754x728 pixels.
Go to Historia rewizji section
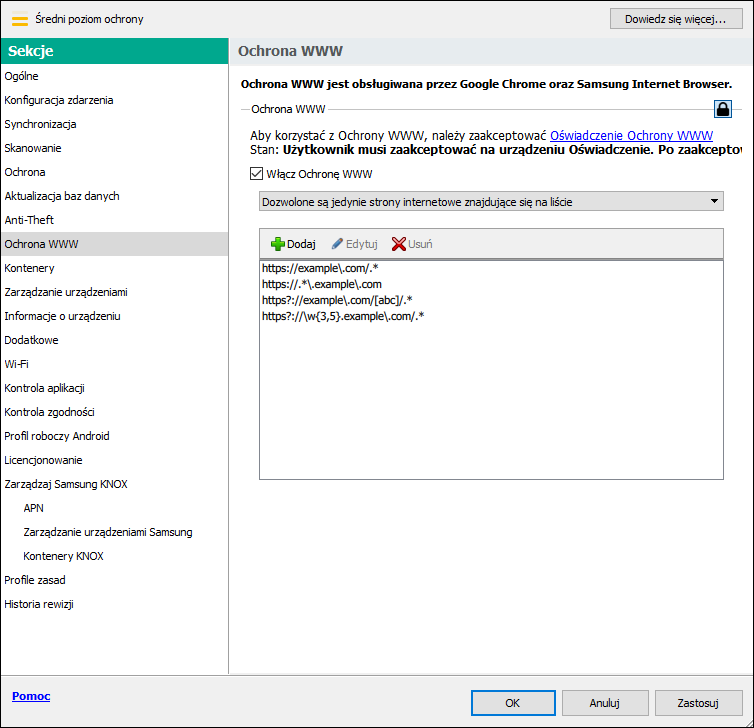point(39,604)
